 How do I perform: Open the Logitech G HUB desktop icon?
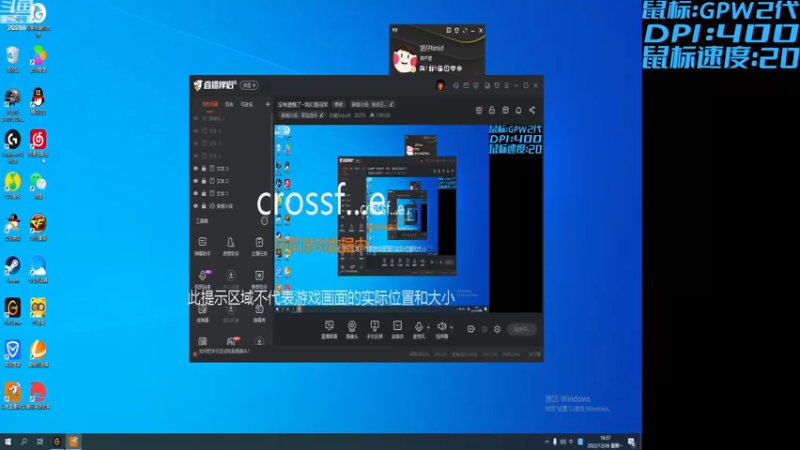(13, 146)
